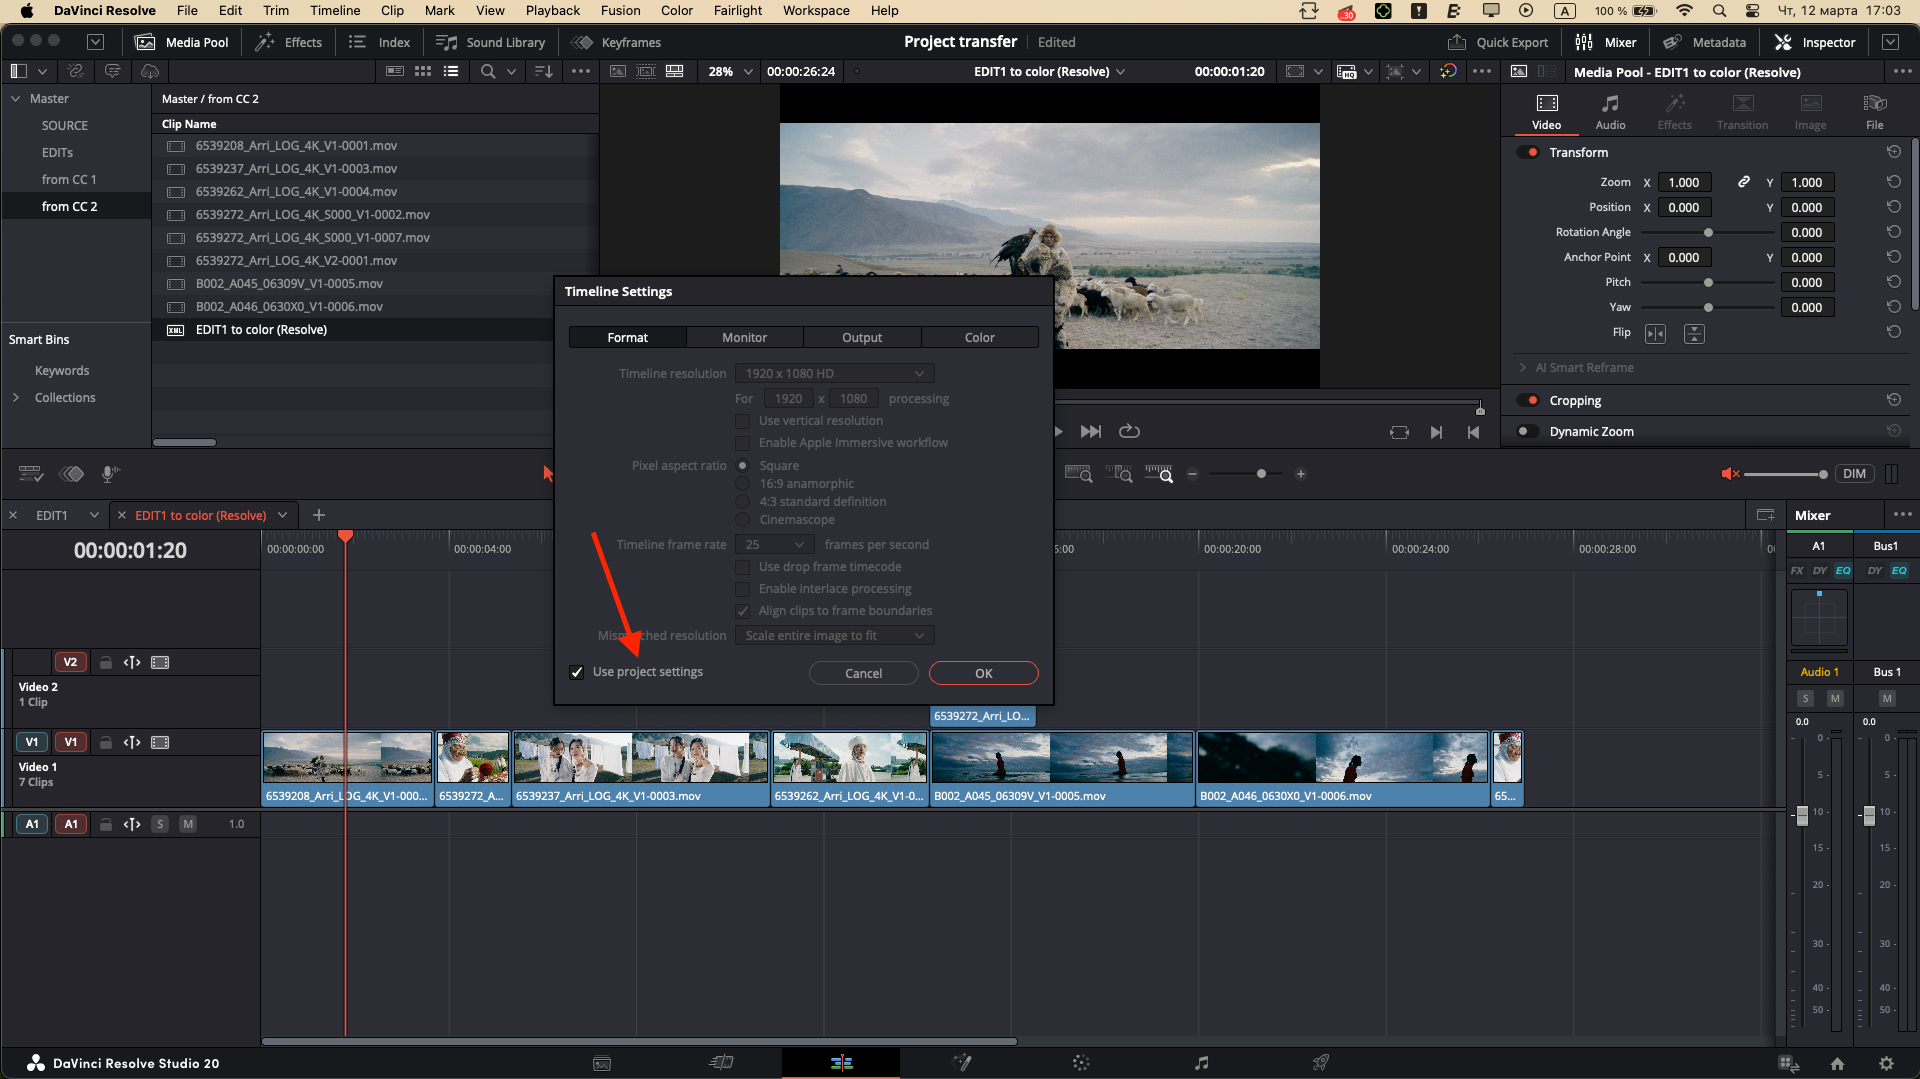Open the Effects library panel
The width and height of the screenshot is (1920, 1079).
click(289, 42)
